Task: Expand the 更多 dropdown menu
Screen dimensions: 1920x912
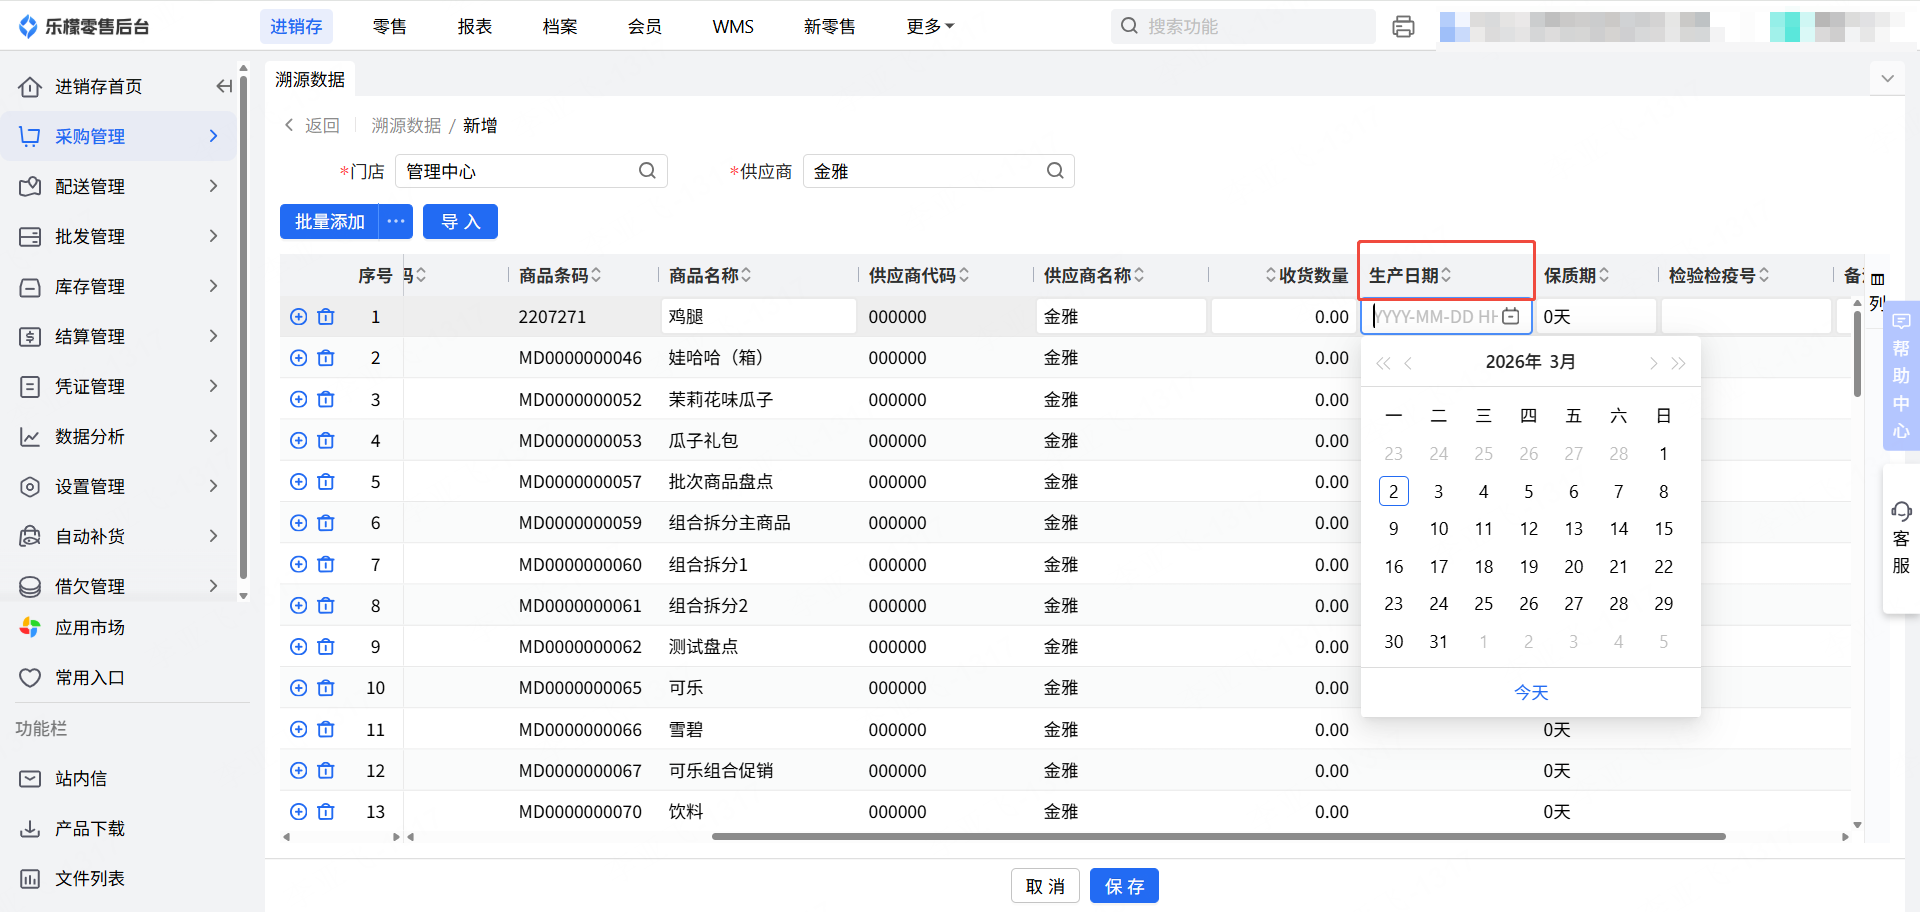Action: [x=930, y=27]
